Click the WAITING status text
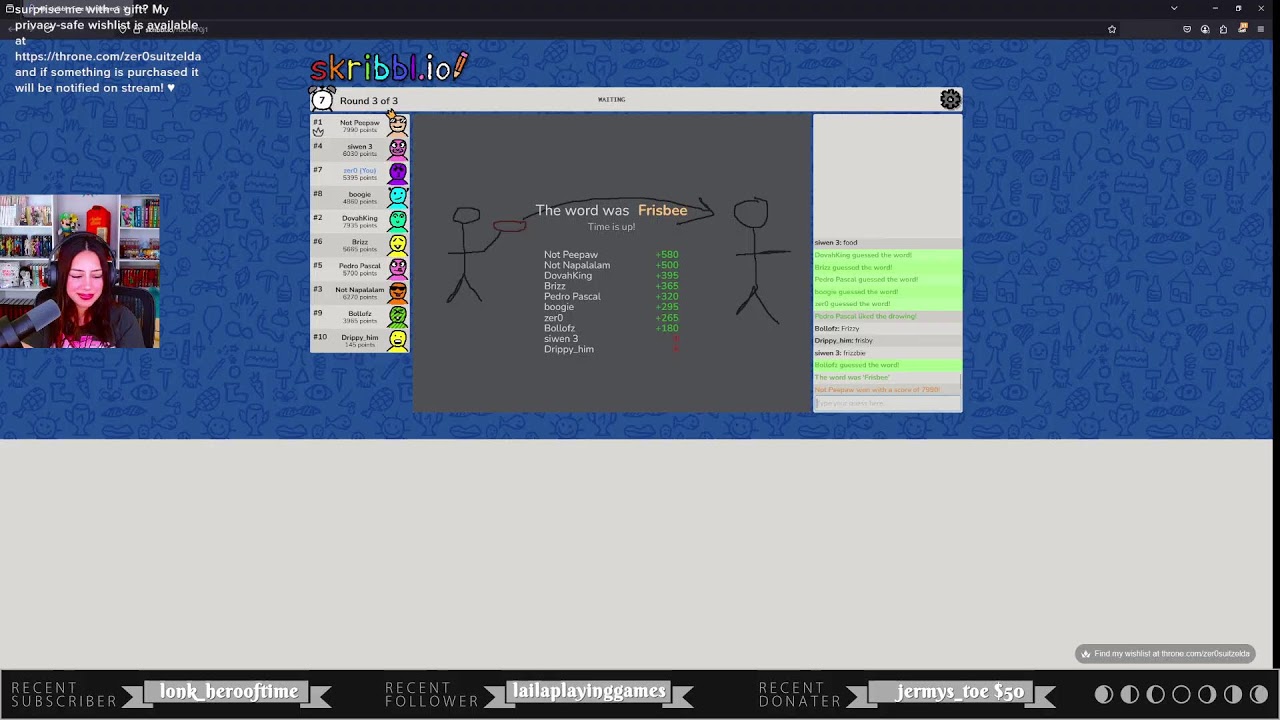1280x720 pixels. point(611,99)
